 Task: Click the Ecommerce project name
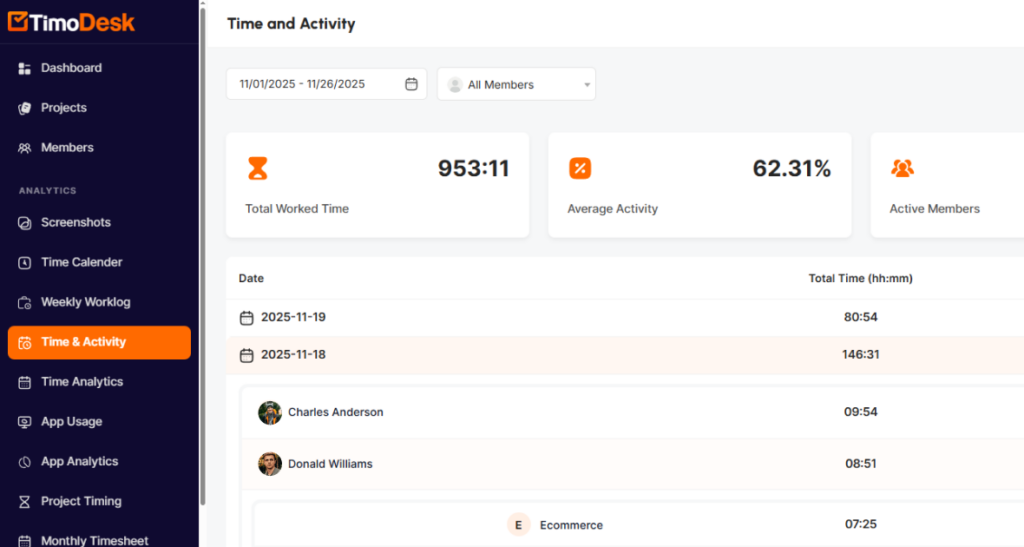pyautogui.click(x=571, y=525)
